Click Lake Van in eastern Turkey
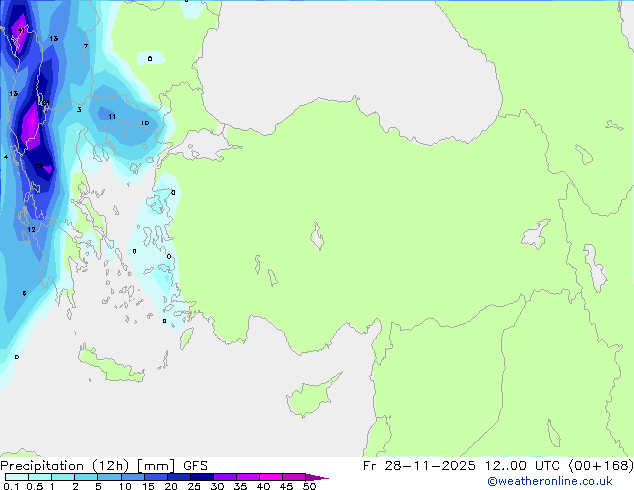Screen dimensions: 634x490 click(536, 234)
